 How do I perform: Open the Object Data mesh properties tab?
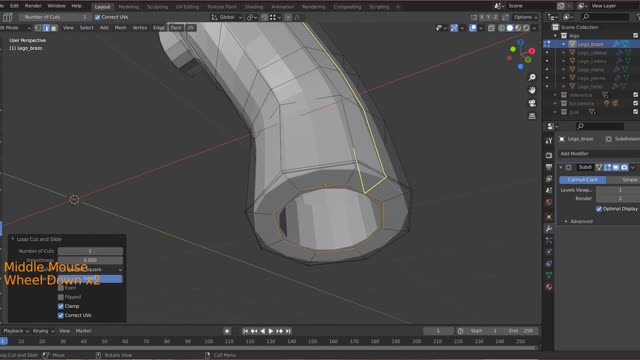(549, 275)
